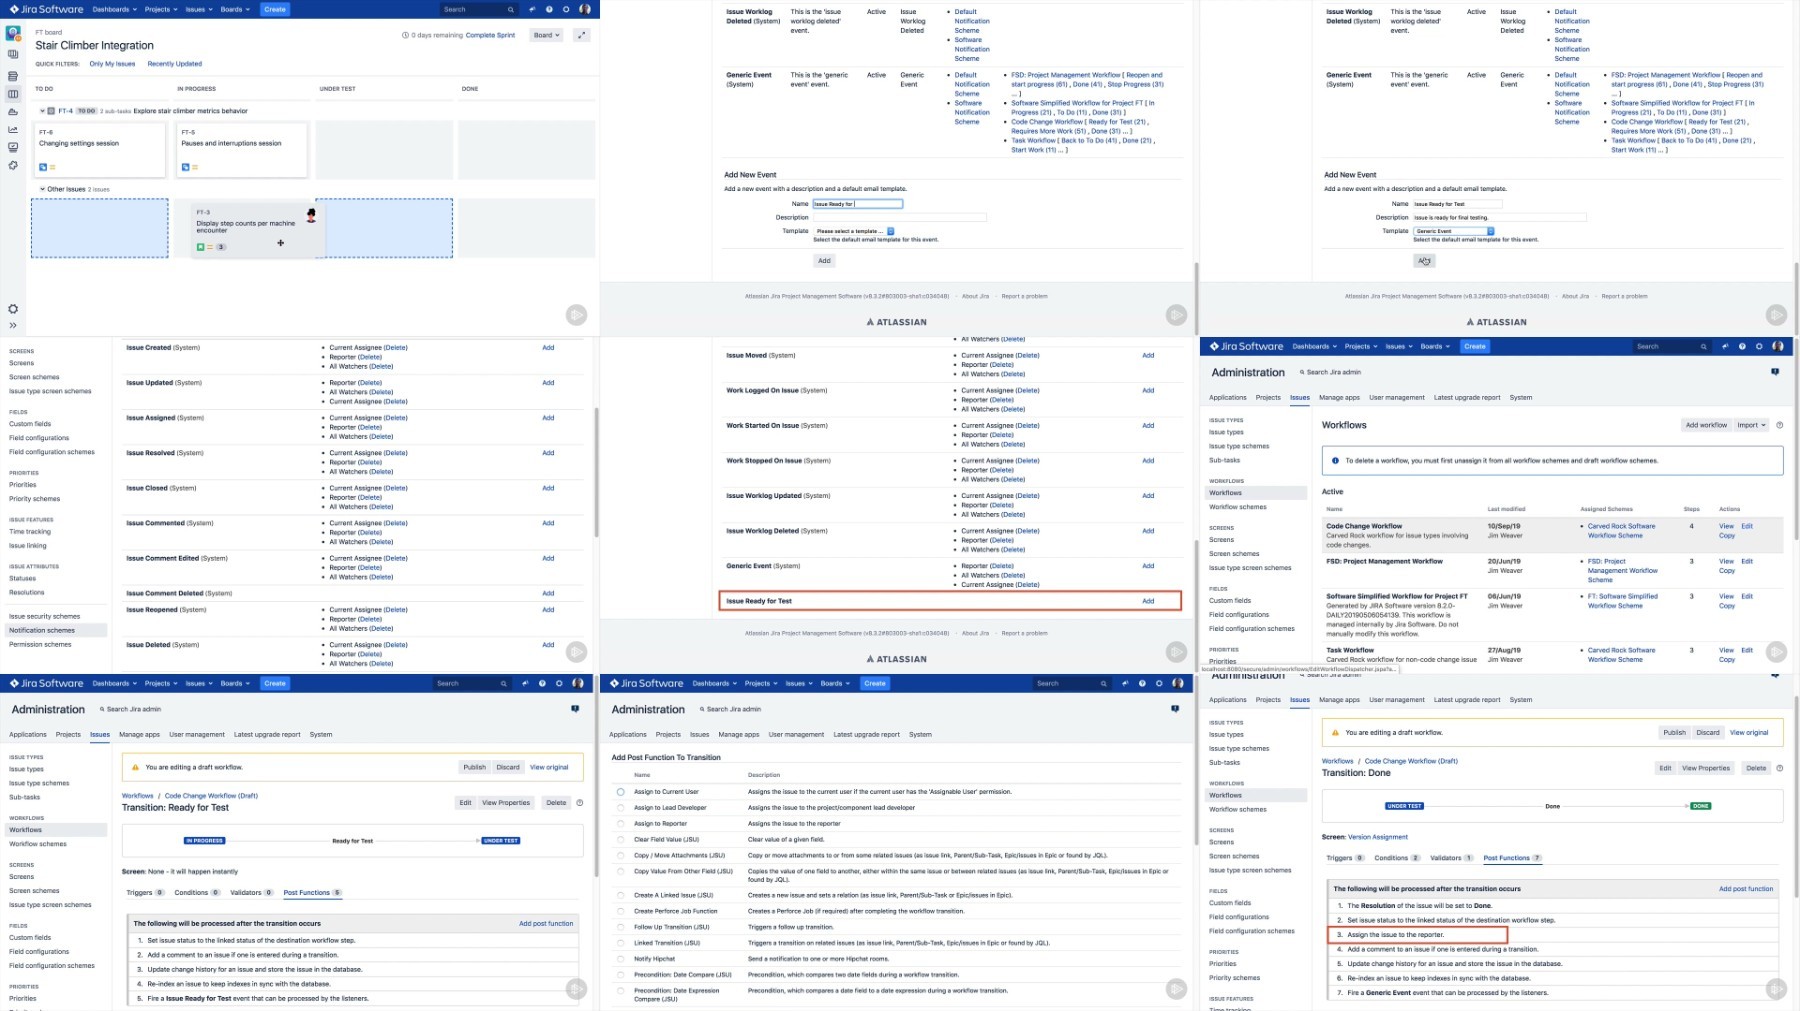Select the Assign to Current User radio button
Image resolution: width=1800 pixels, height=1011 pixels.
(621, 792)
